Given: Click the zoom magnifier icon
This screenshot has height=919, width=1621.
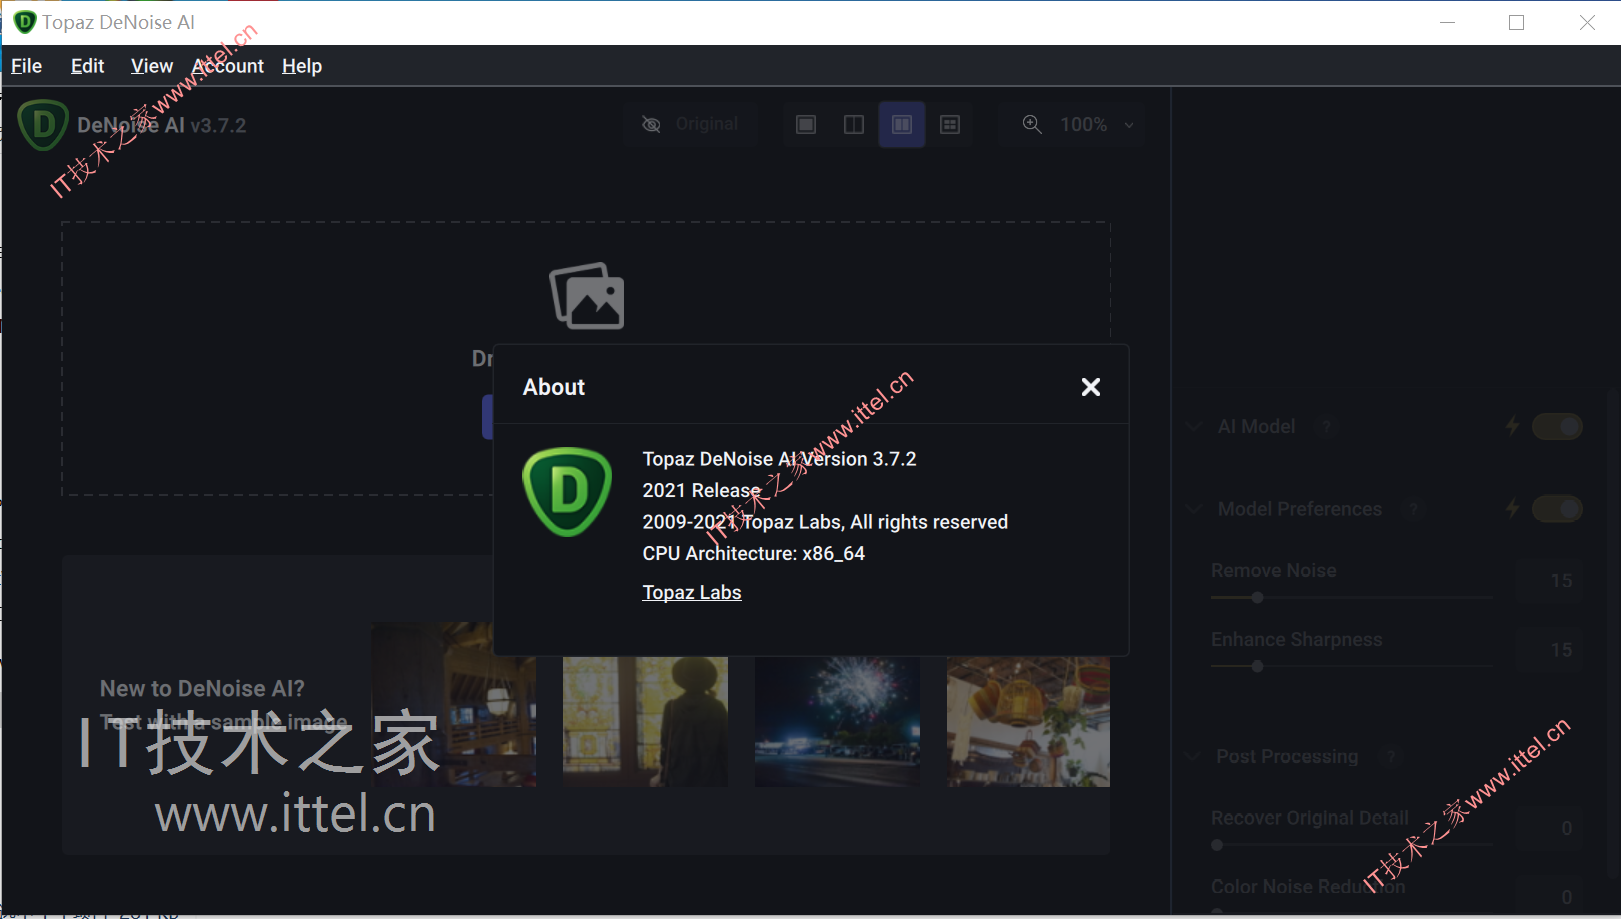Looking at the screenshot, I should tap(1032, 124).
